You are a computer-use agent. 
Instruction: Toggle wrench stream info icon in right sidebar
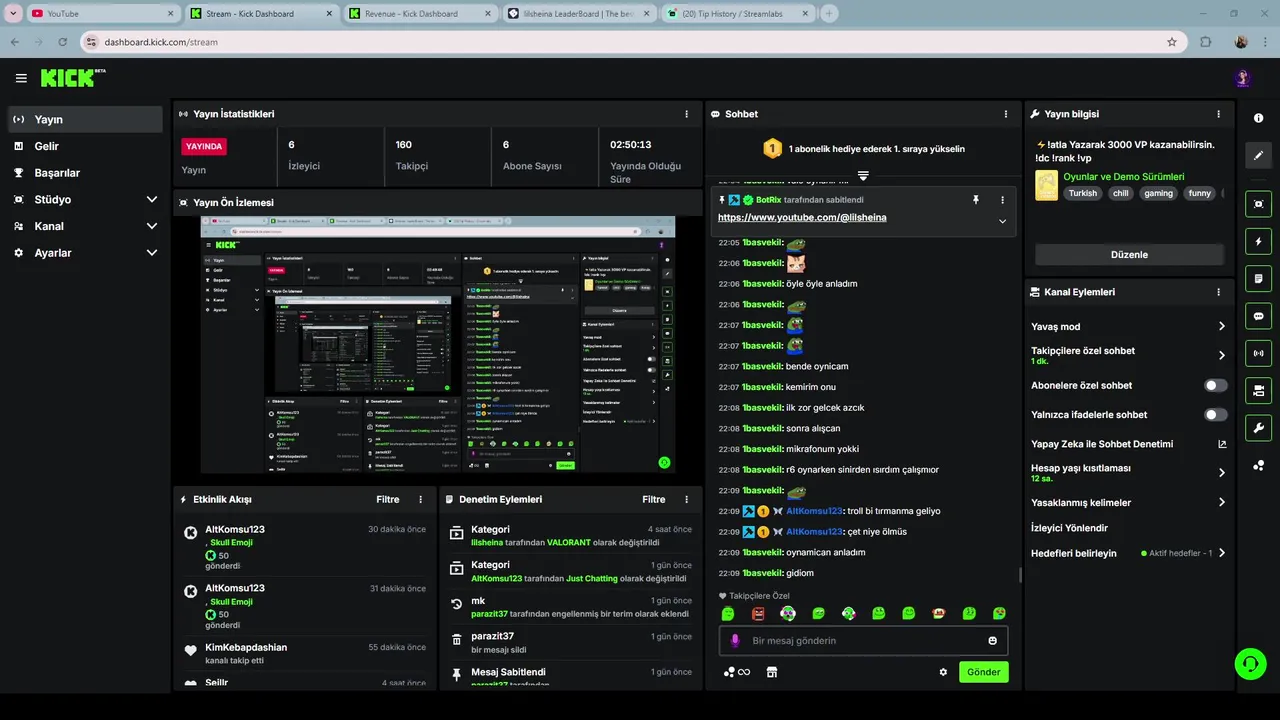pyautogui.click(x=1258, y=428)
